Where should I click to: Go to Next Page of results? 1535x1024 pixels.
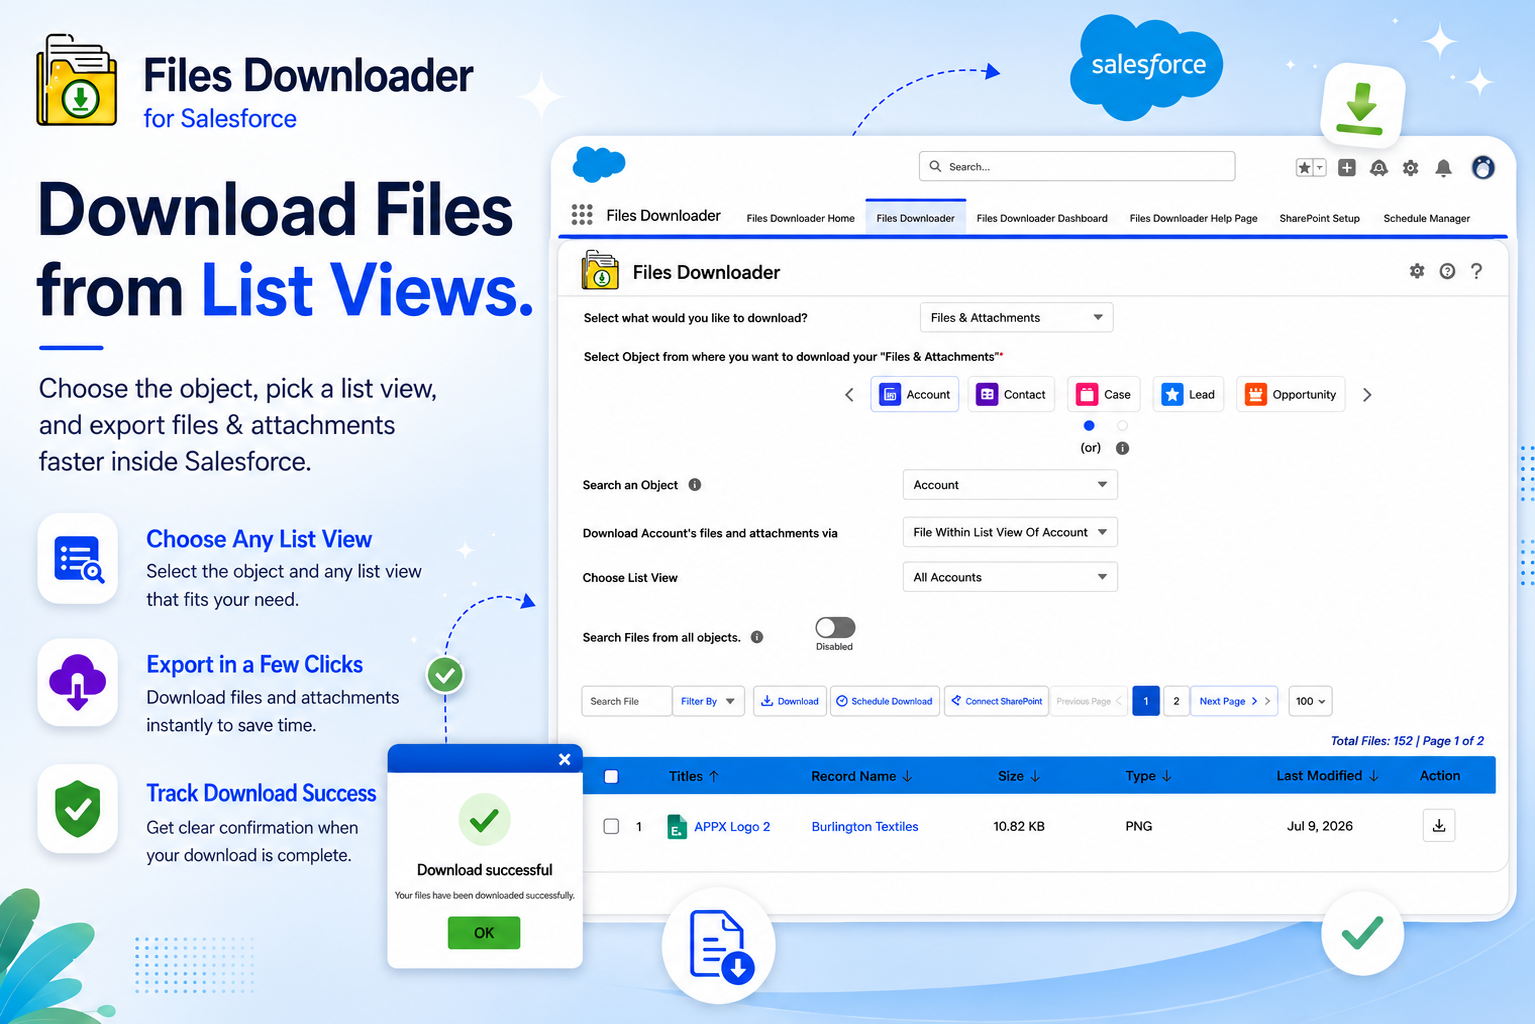click(1234, 701)
